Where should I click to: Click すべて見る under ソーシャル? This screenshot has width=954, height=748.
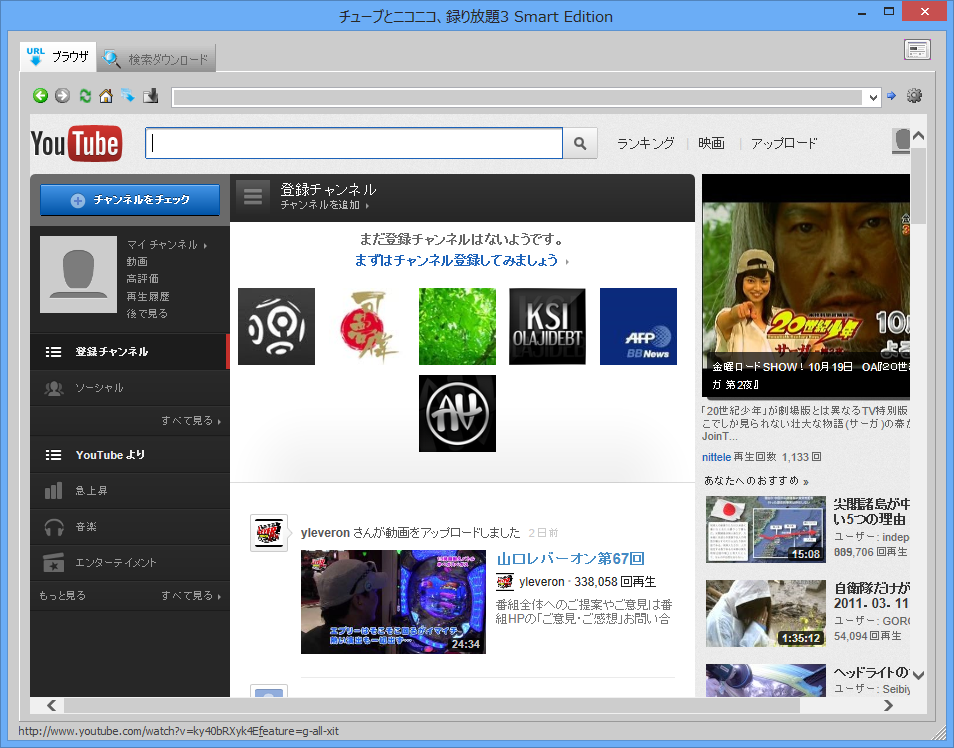(190, 421)
